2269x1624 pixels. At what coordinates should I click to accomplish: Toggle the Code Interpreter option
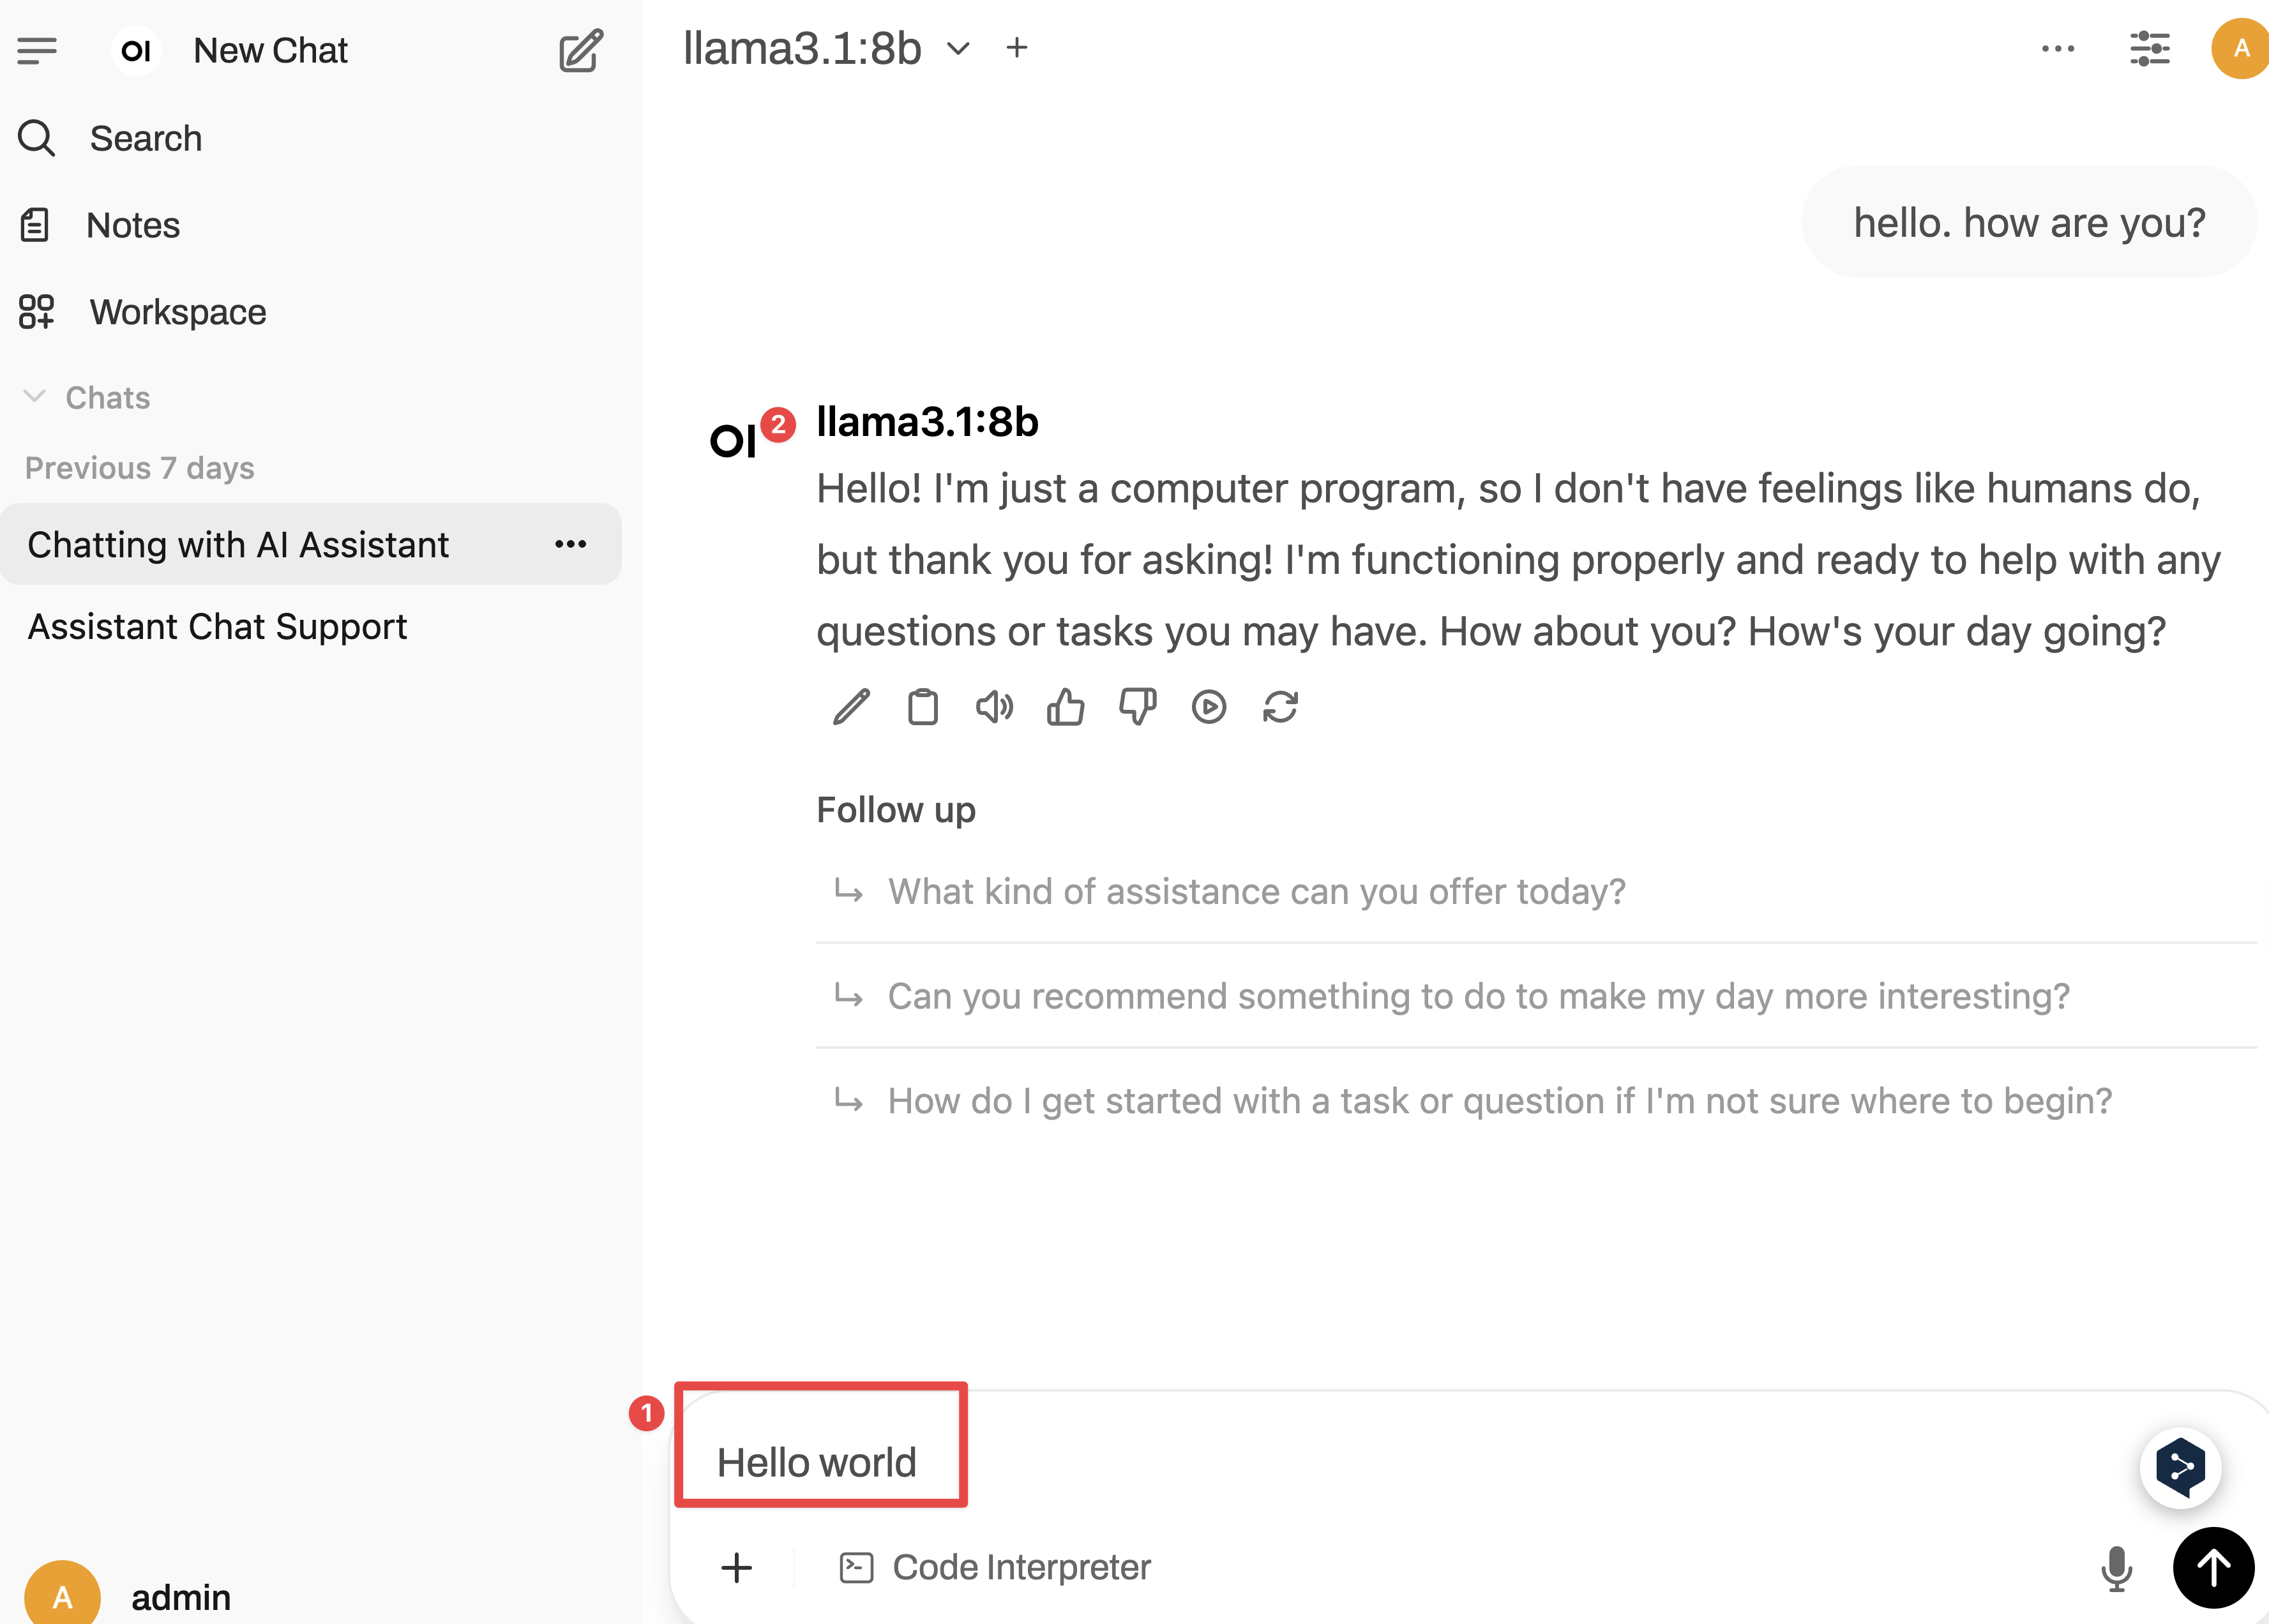995,1567
